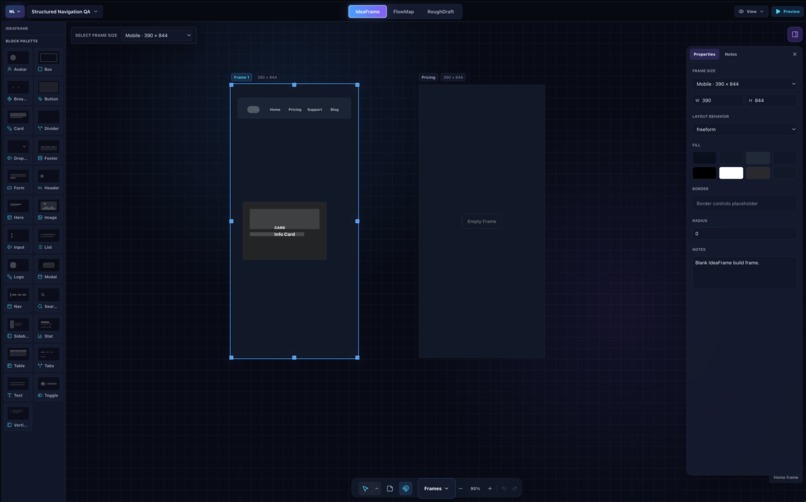Click the page icon in the bottom toolbar

[390, 489]
